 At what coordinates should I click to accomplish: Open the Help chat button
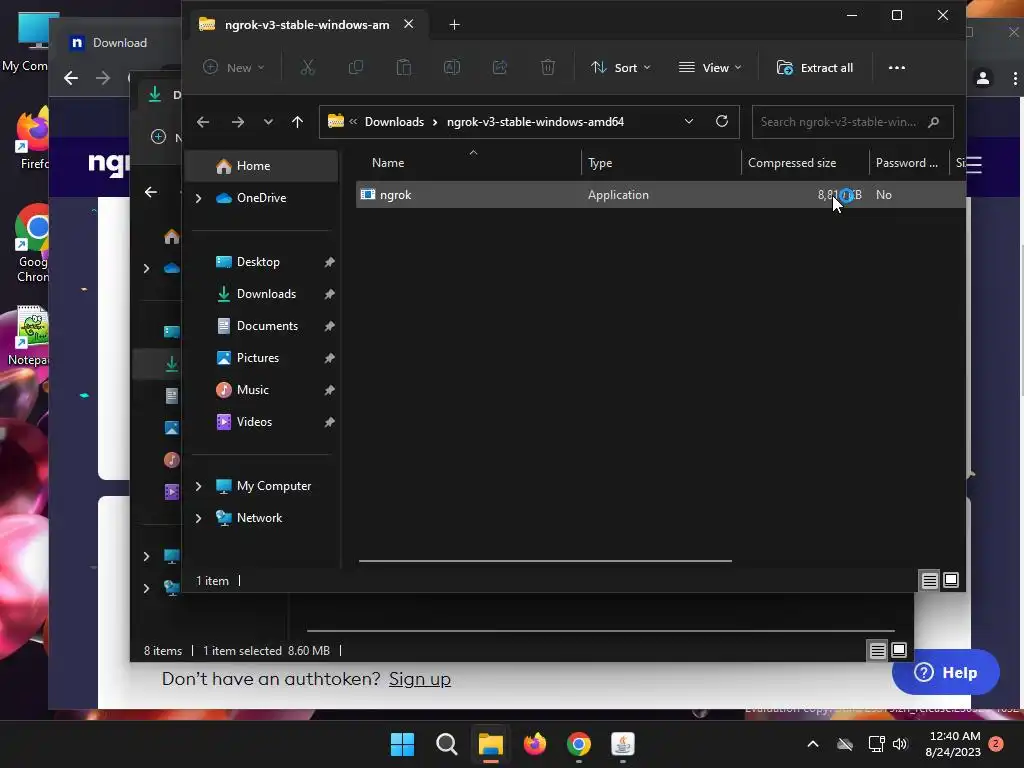[945, 672]
